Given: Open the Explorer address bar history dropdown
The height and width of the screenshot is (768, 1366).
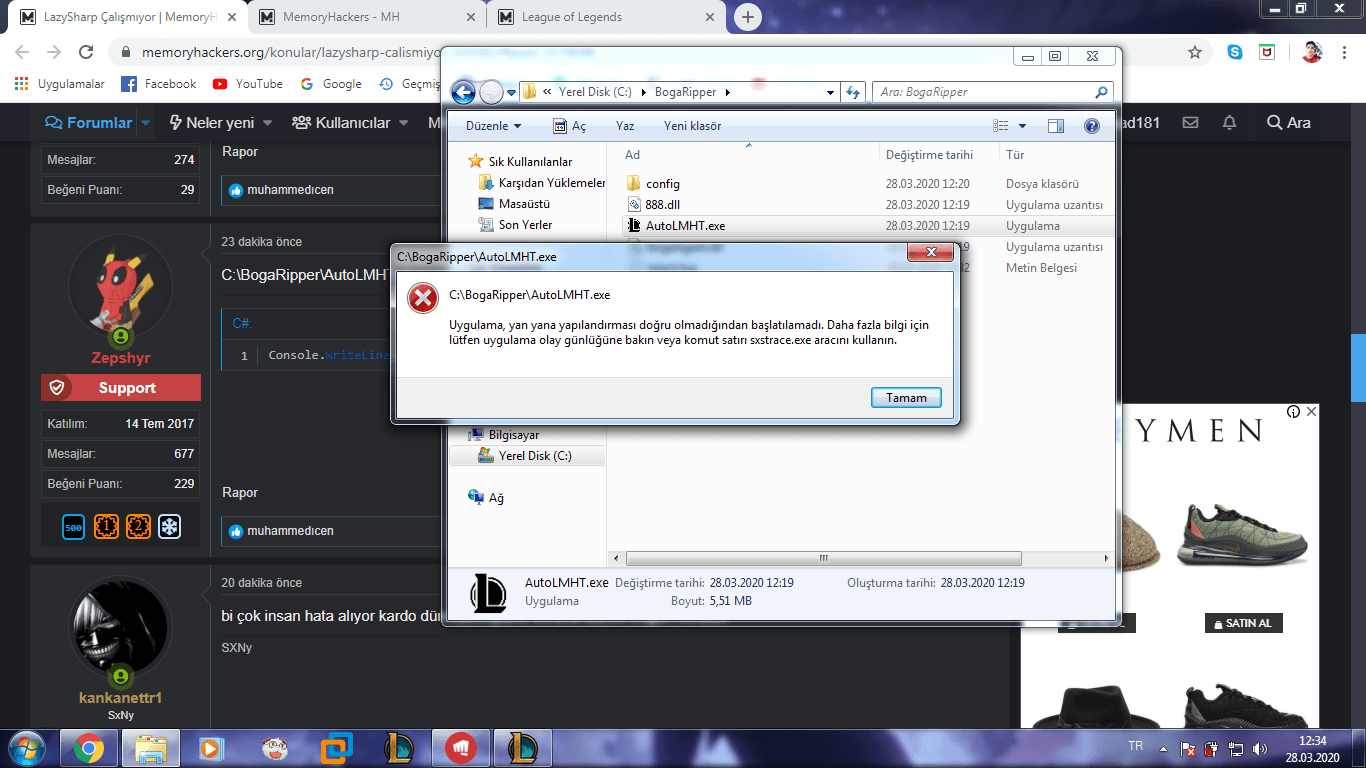Looking at the screenshot, I should (x=831, y=92).
